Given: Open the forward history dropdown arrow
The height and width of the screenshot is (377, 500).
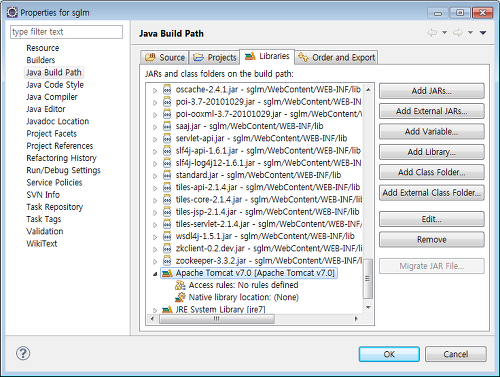Looking at the screenshot, I should [470, 33].
